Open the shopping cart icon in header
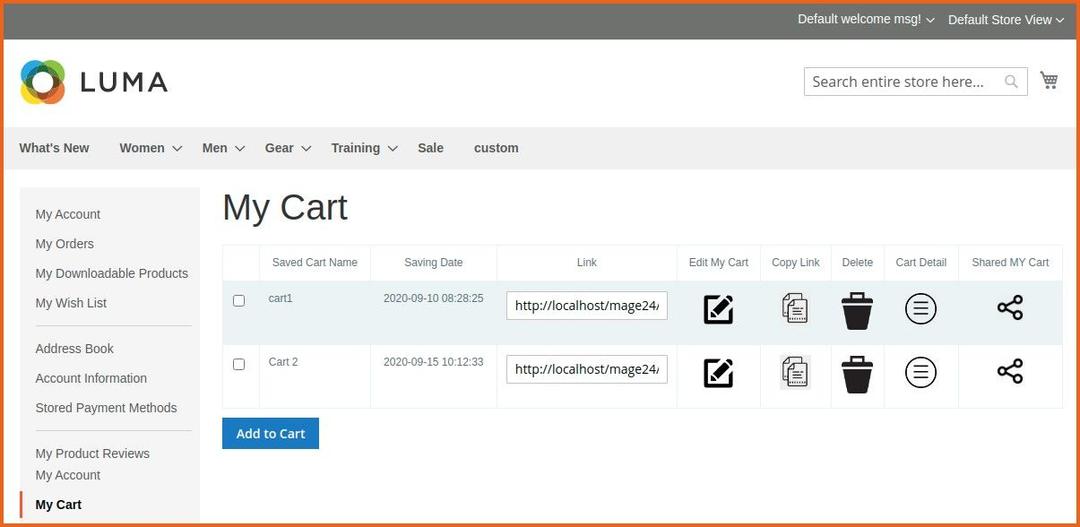Viewport: 1080px width, 527px height. [x=1049, y=80]
